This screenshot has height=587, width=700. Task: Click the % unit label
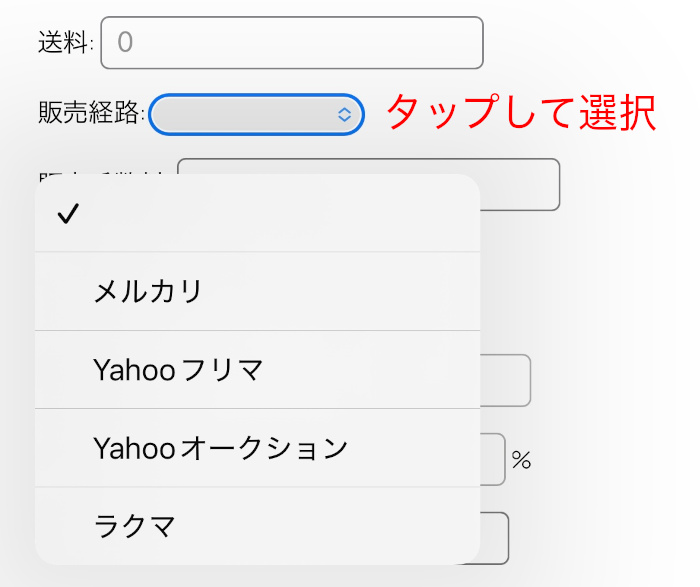(x=521, y=460)
